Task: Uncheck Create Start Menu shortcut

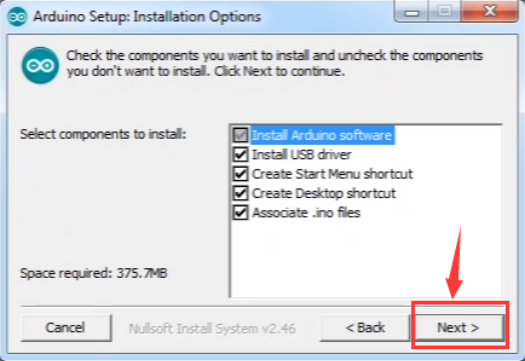Action: pyautogui.click(x=240, y=174)
